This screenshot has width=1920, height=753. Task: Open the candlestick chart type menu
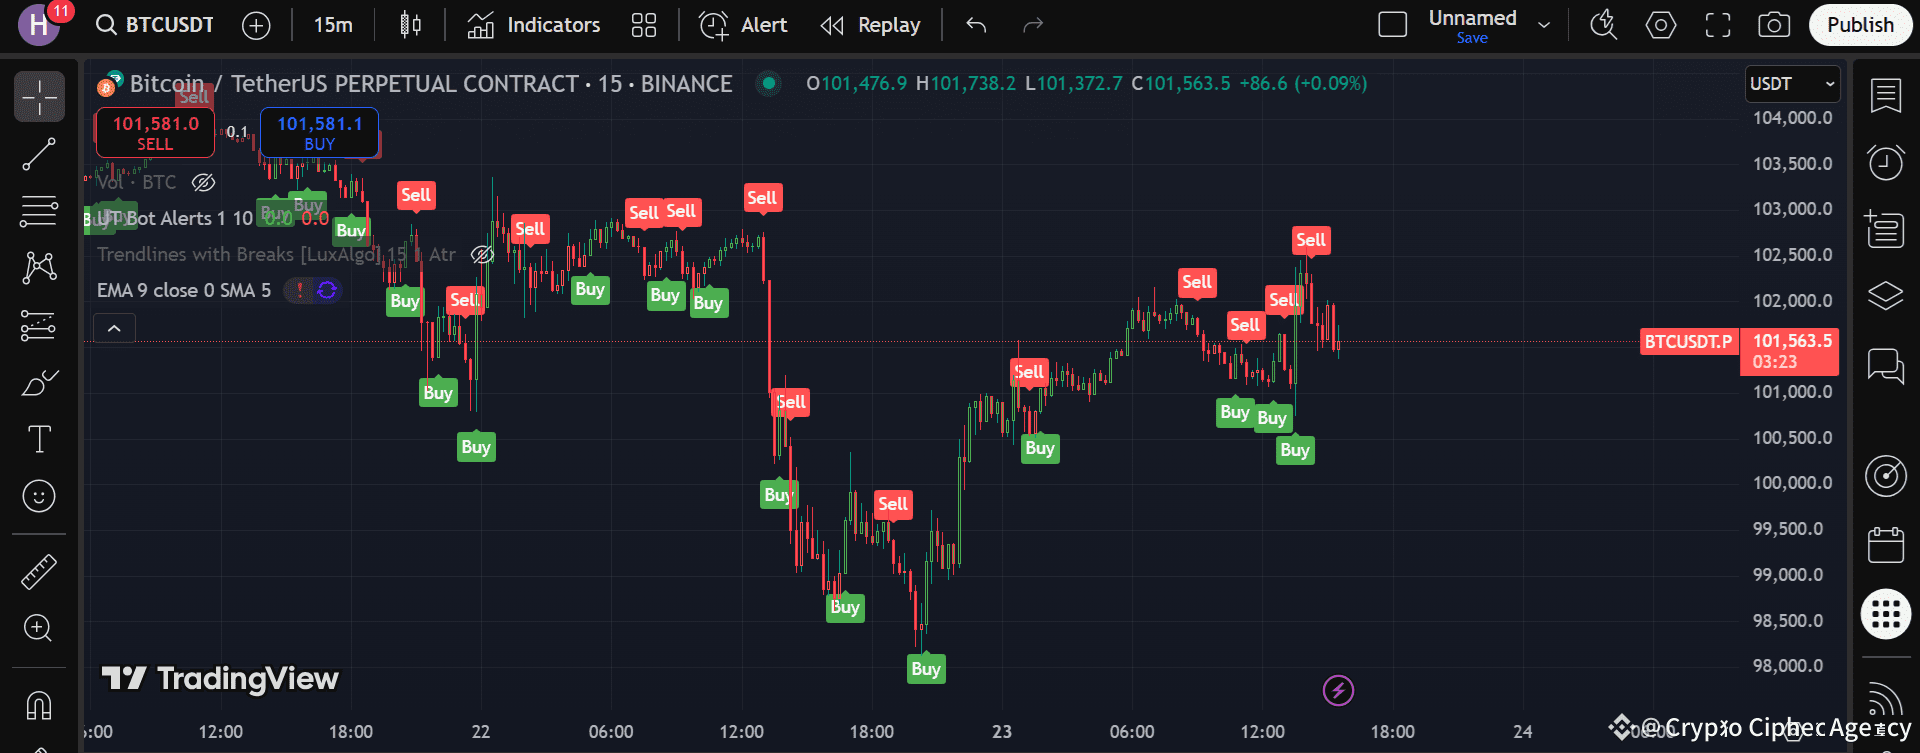pyautogui.click(x=410, y=25)
